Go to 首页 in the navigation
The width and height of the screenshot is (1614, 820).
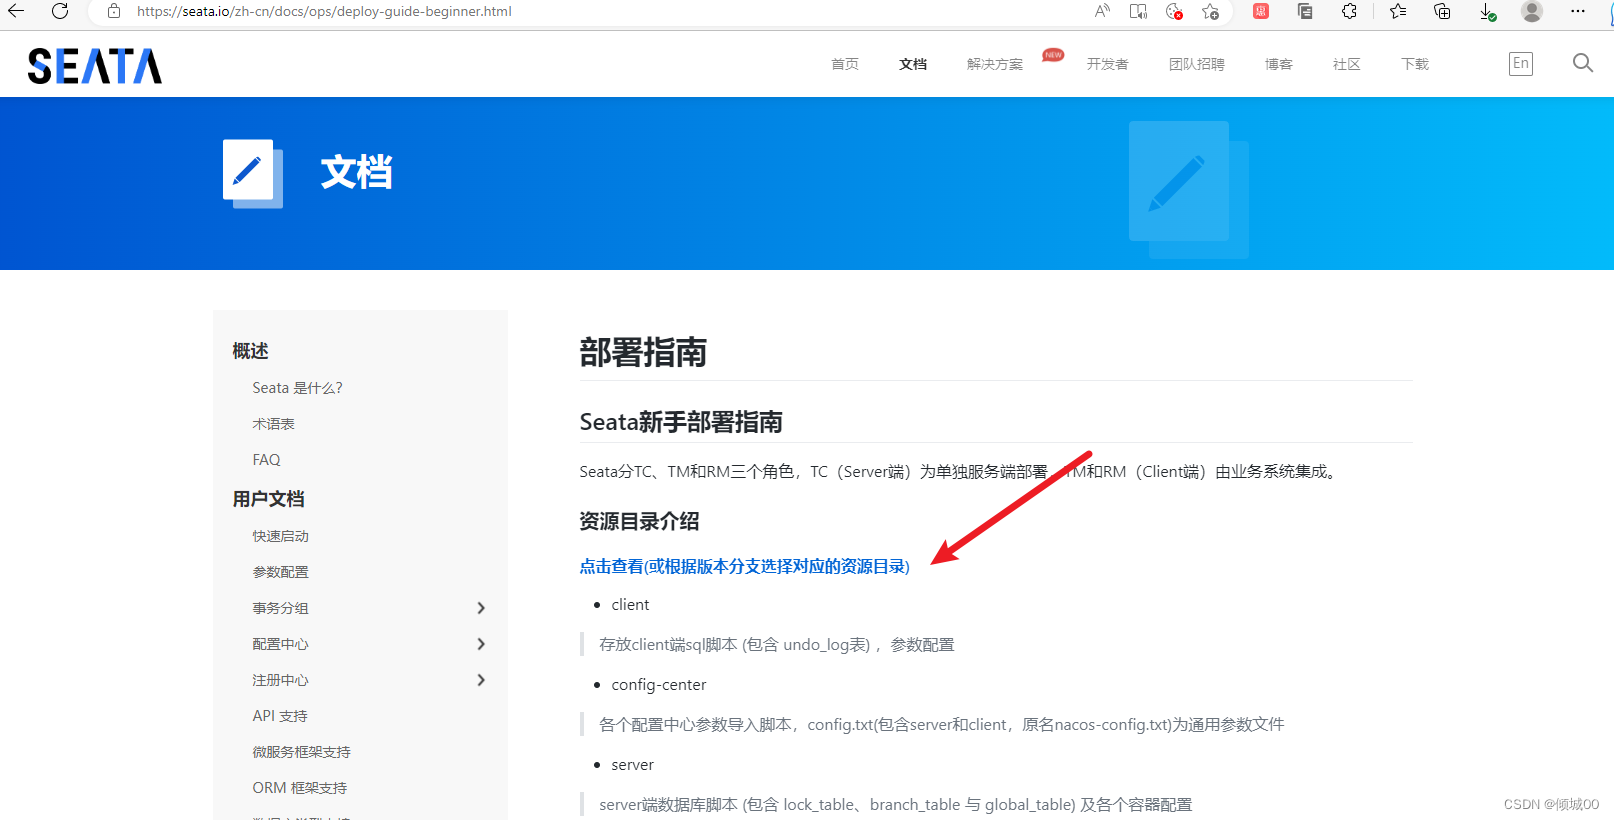[845, 64]
